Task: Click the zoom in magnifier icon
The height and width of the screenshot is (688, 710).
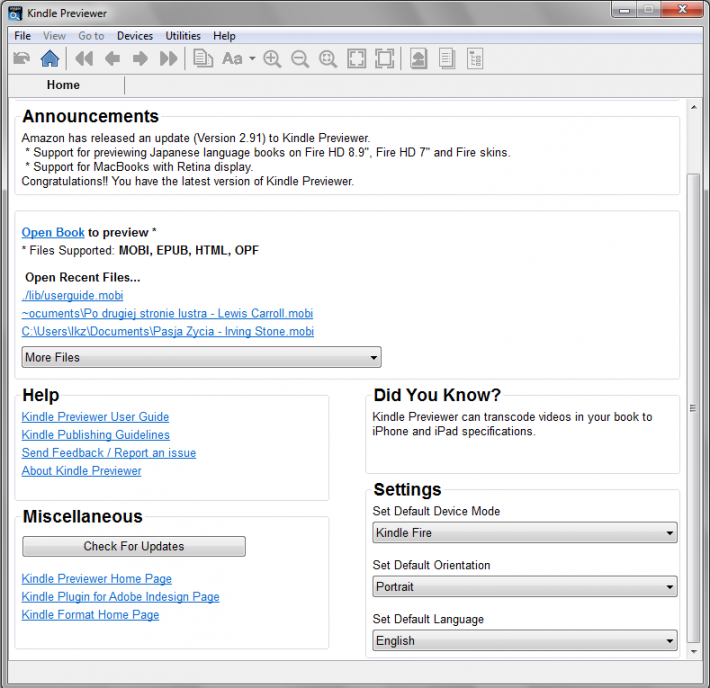Action: coord(272,59)
